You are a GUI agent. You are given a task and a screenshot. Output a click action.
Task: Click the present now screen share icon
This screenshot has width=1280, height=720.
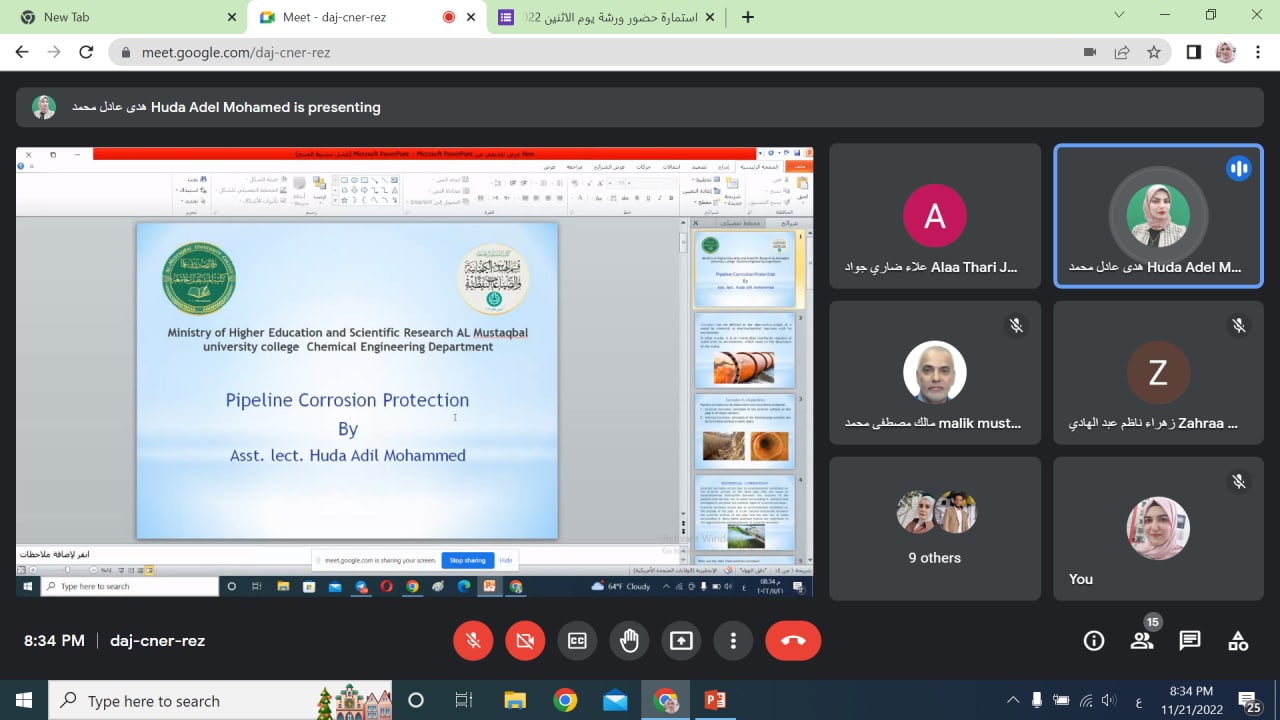click(x=681, y=641)
